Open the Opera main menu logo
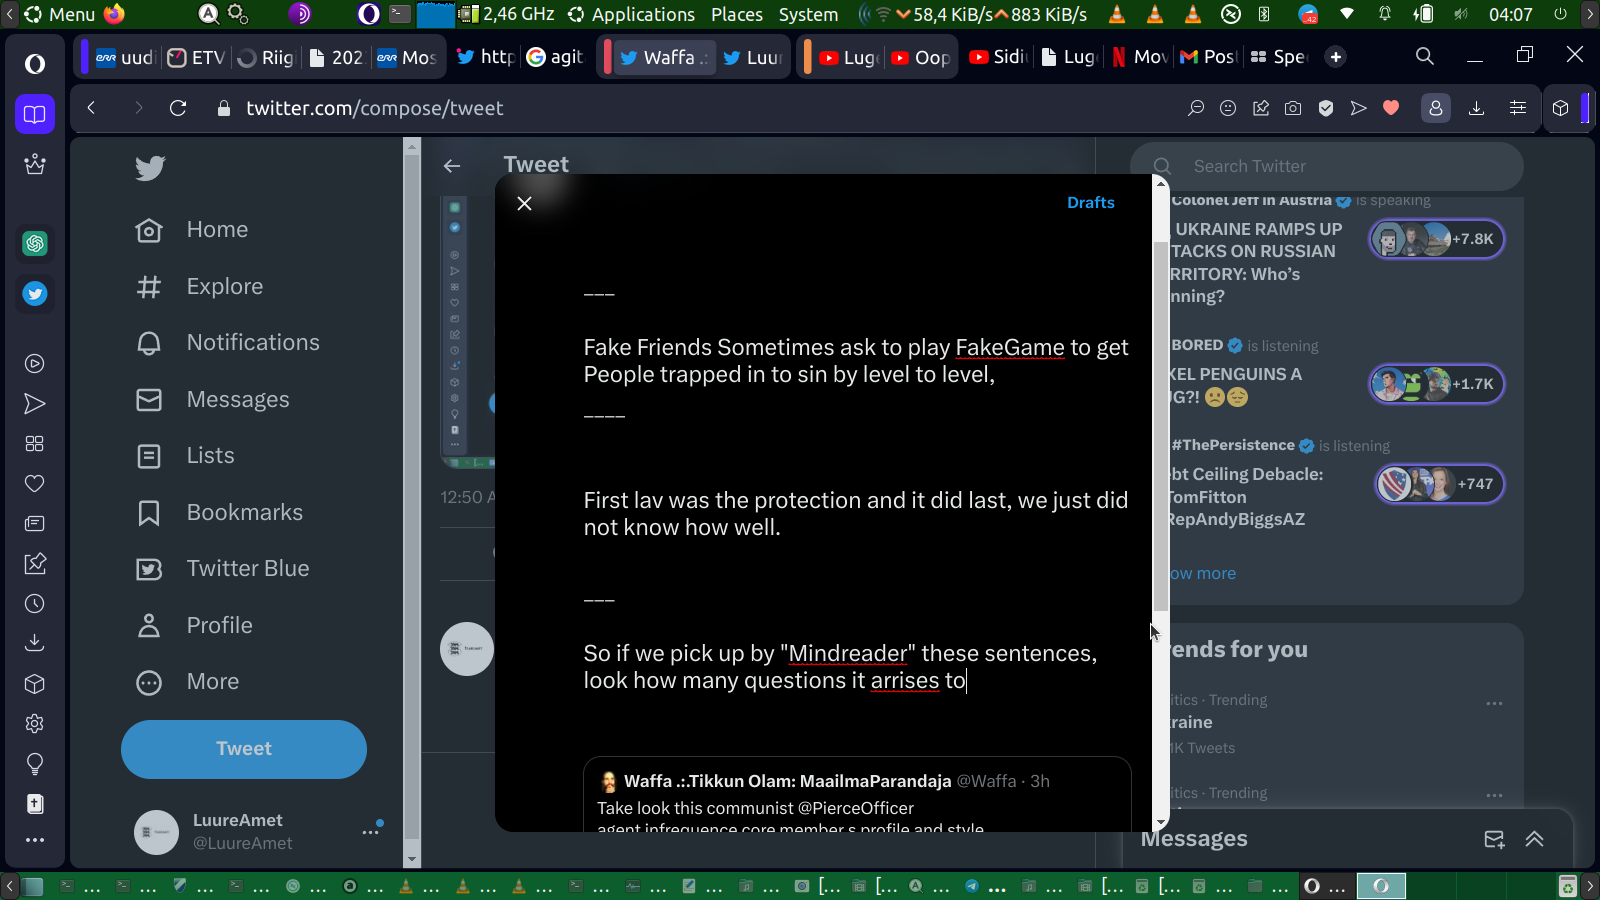This screenshot has width=1600, height=900. tap(35, 64)
